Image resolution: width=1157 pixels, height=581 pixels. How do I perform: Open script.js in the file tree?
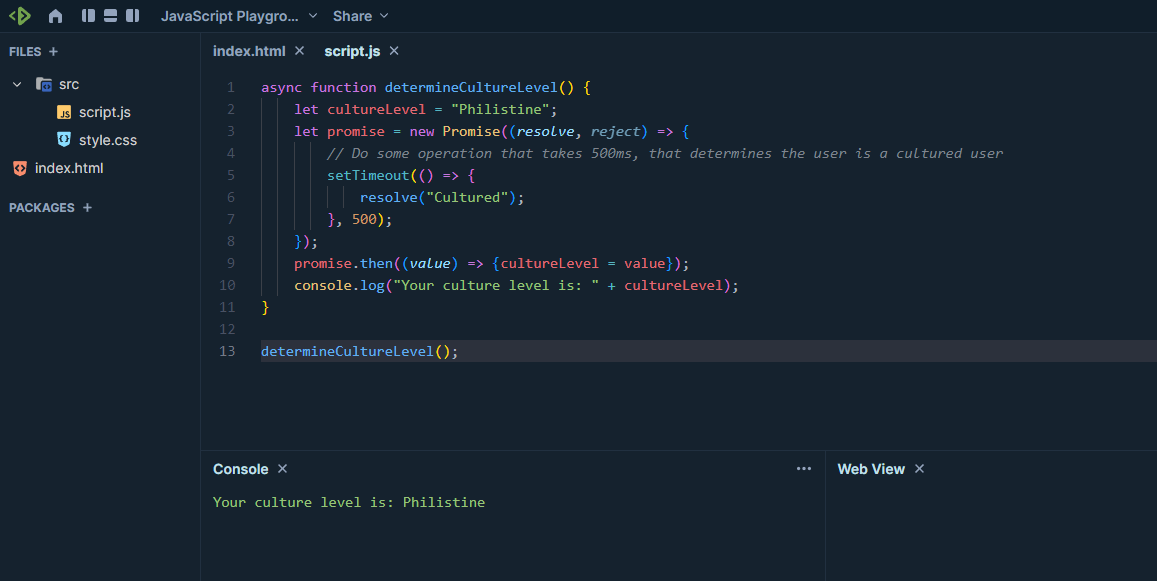(x=104, y=112)
